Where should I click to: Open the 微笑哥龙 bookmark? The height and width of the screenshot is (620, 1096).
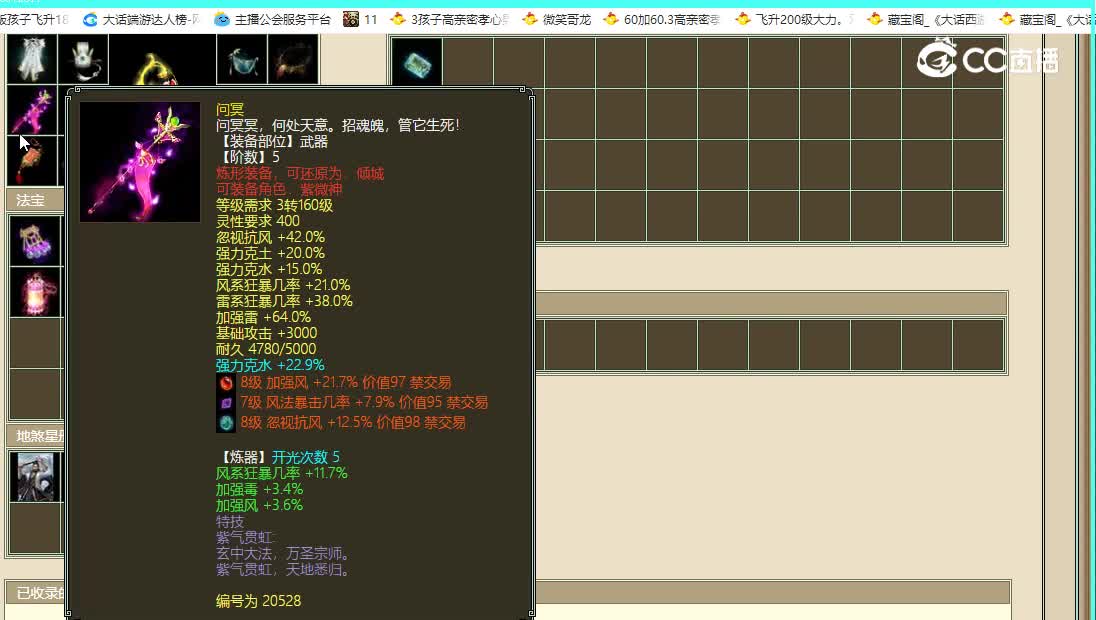click(557, 20)
